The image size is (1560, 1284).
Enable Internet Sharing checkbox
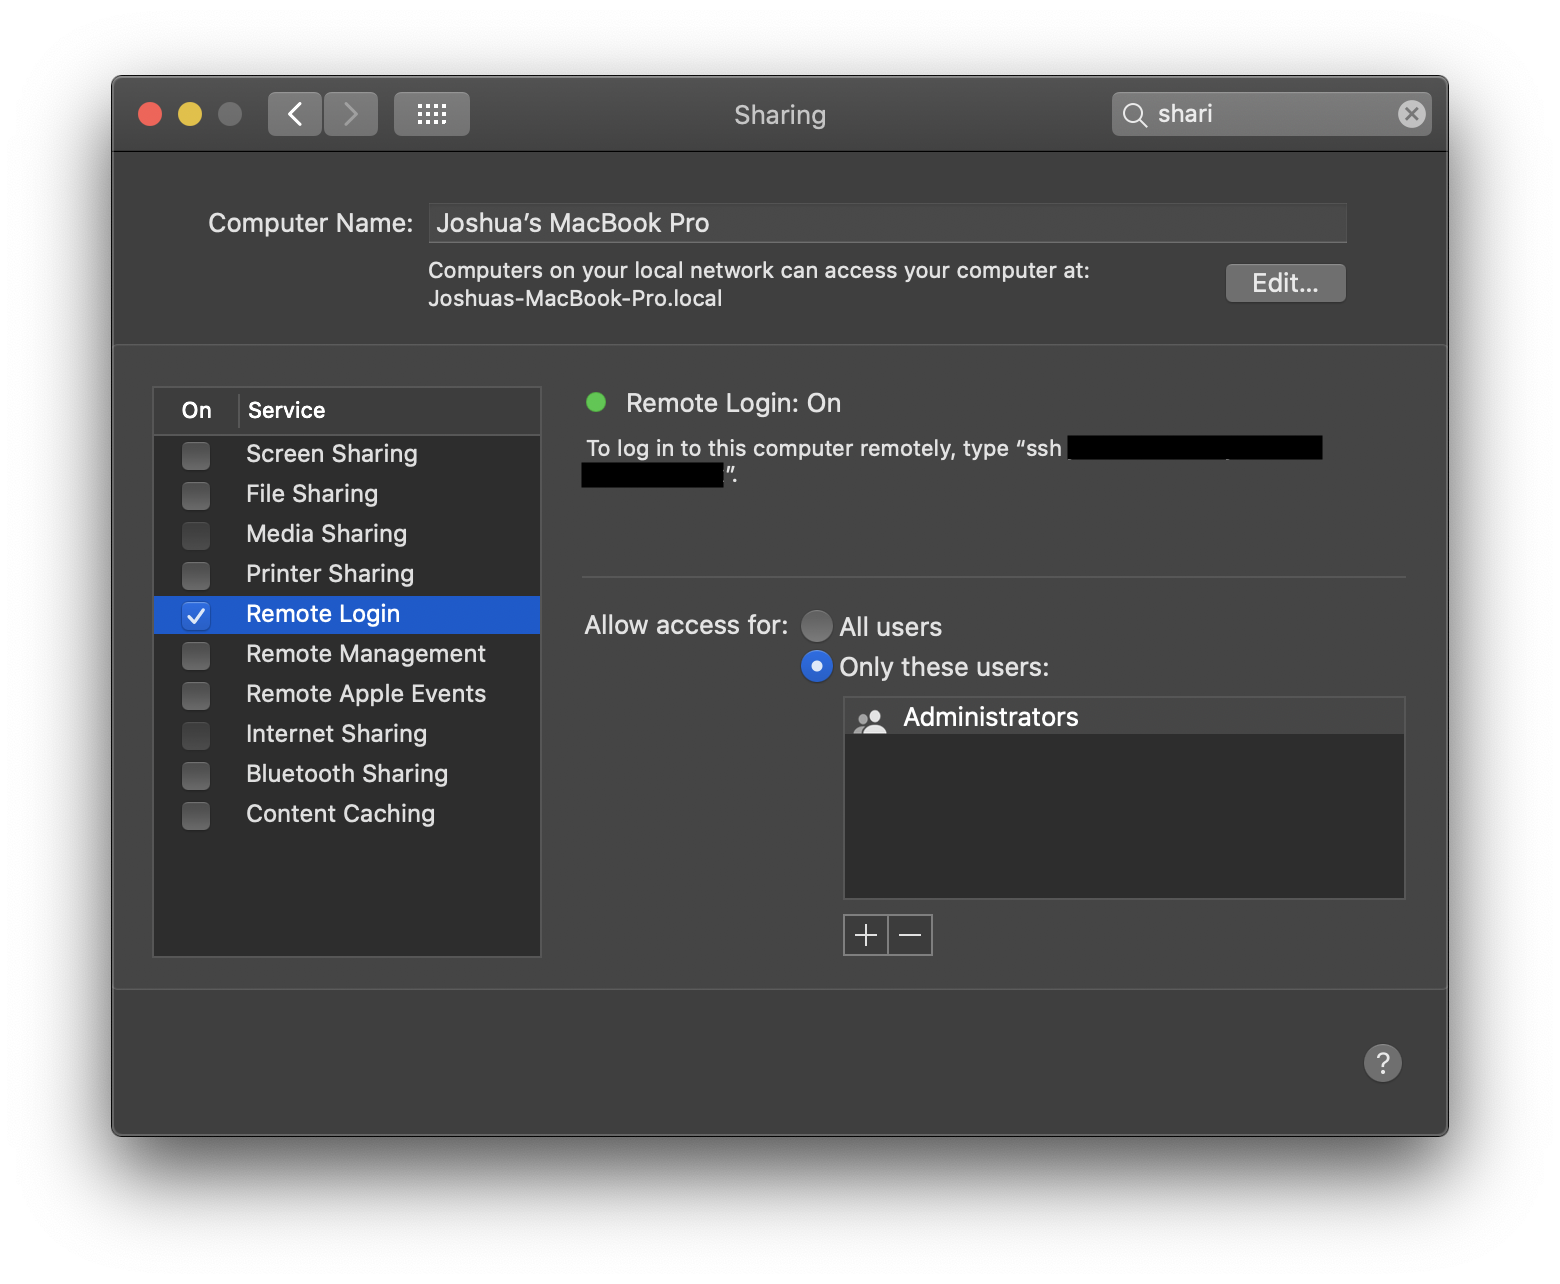196,735
